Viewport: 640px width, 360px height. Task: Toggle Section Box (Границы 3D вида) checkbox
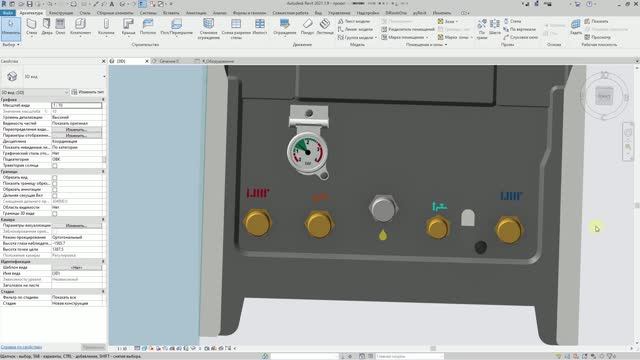(x=55, y=213)
